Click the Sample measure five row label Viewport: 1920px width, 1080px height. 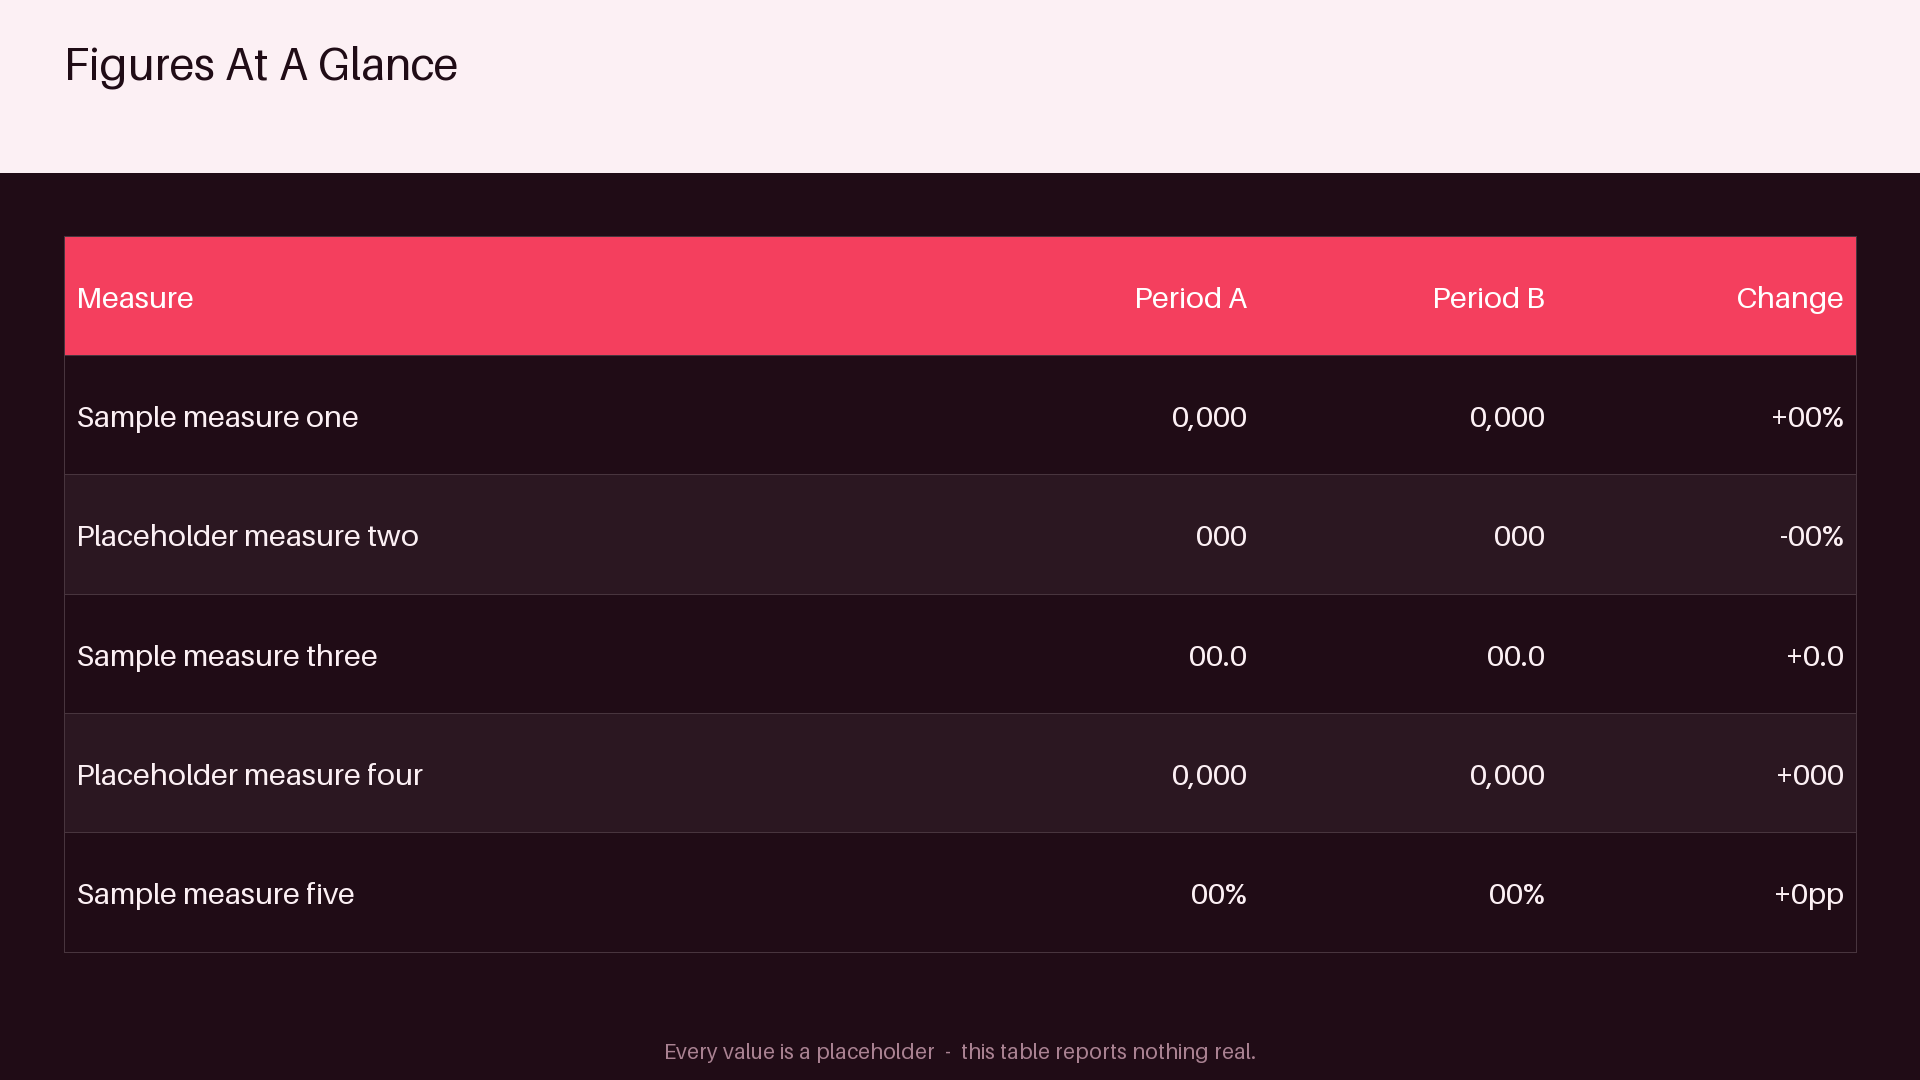click(x=215, y=894)
